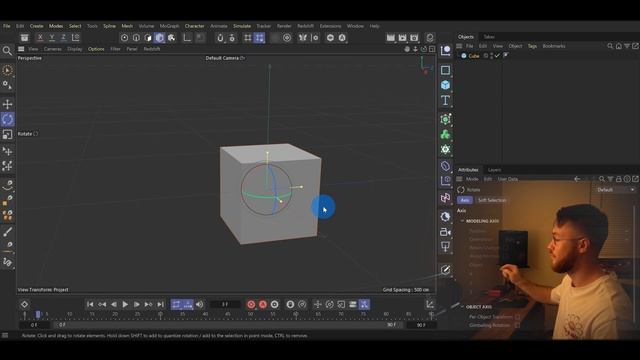Viewport: 640px width, 360px height.
Task: Open the viewport search magnifier icon
Action: point(7,51)
